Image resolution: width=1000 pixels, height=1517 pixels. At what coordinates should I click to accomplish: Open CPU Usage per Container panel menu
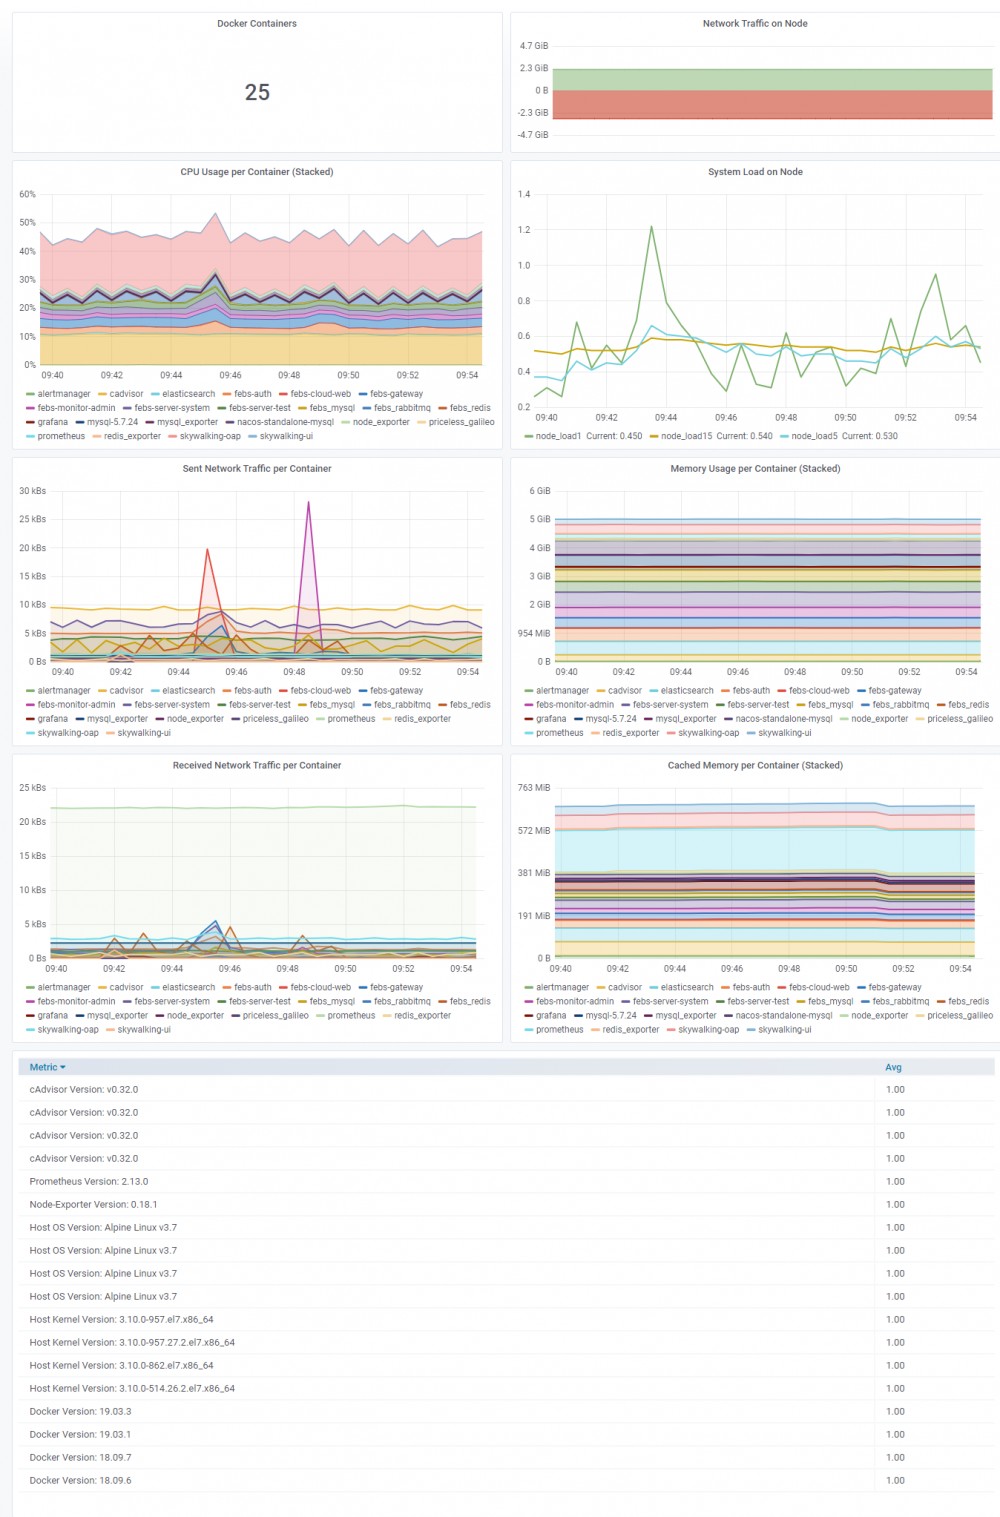point(257,172)
